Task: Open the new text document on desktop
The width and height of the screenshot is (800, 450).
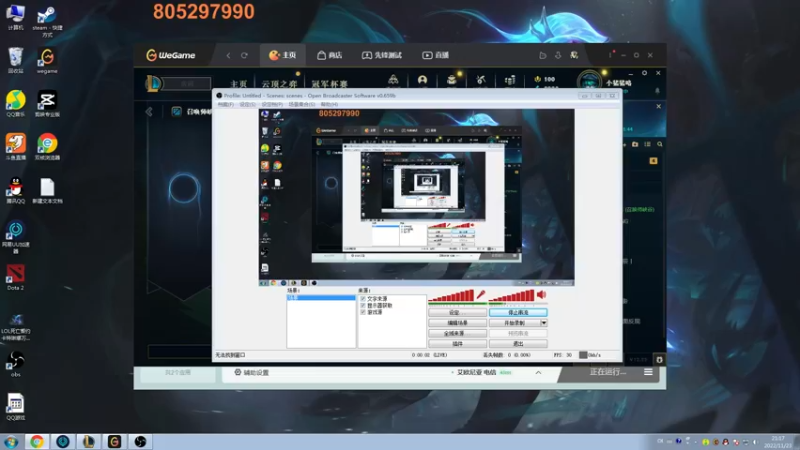Action: [x=47, y=191]
